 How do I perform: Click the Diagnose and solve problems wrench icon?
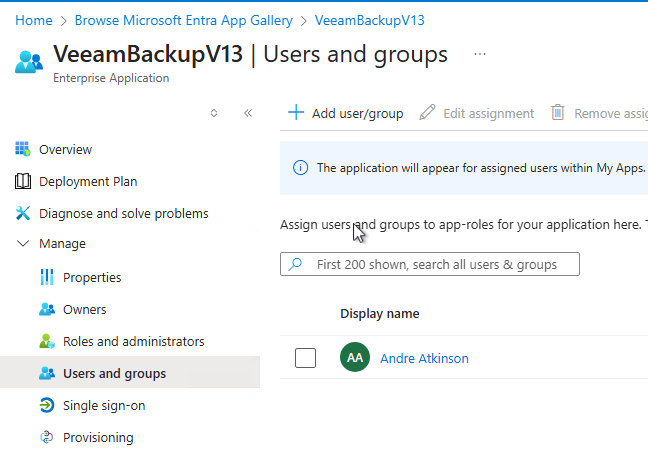23,213
